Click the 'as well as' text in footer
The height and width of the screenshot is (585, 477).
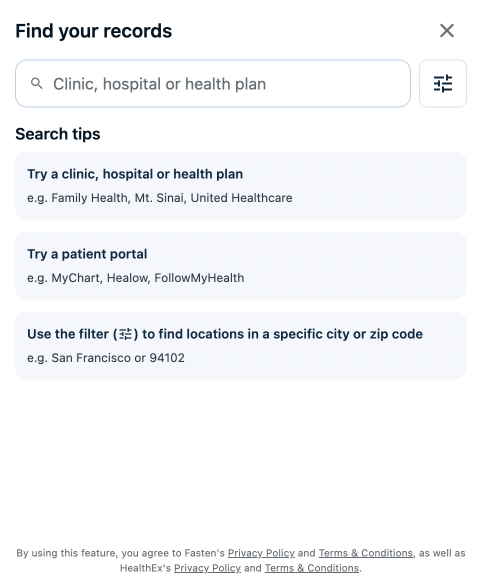[x=442, y=553]
